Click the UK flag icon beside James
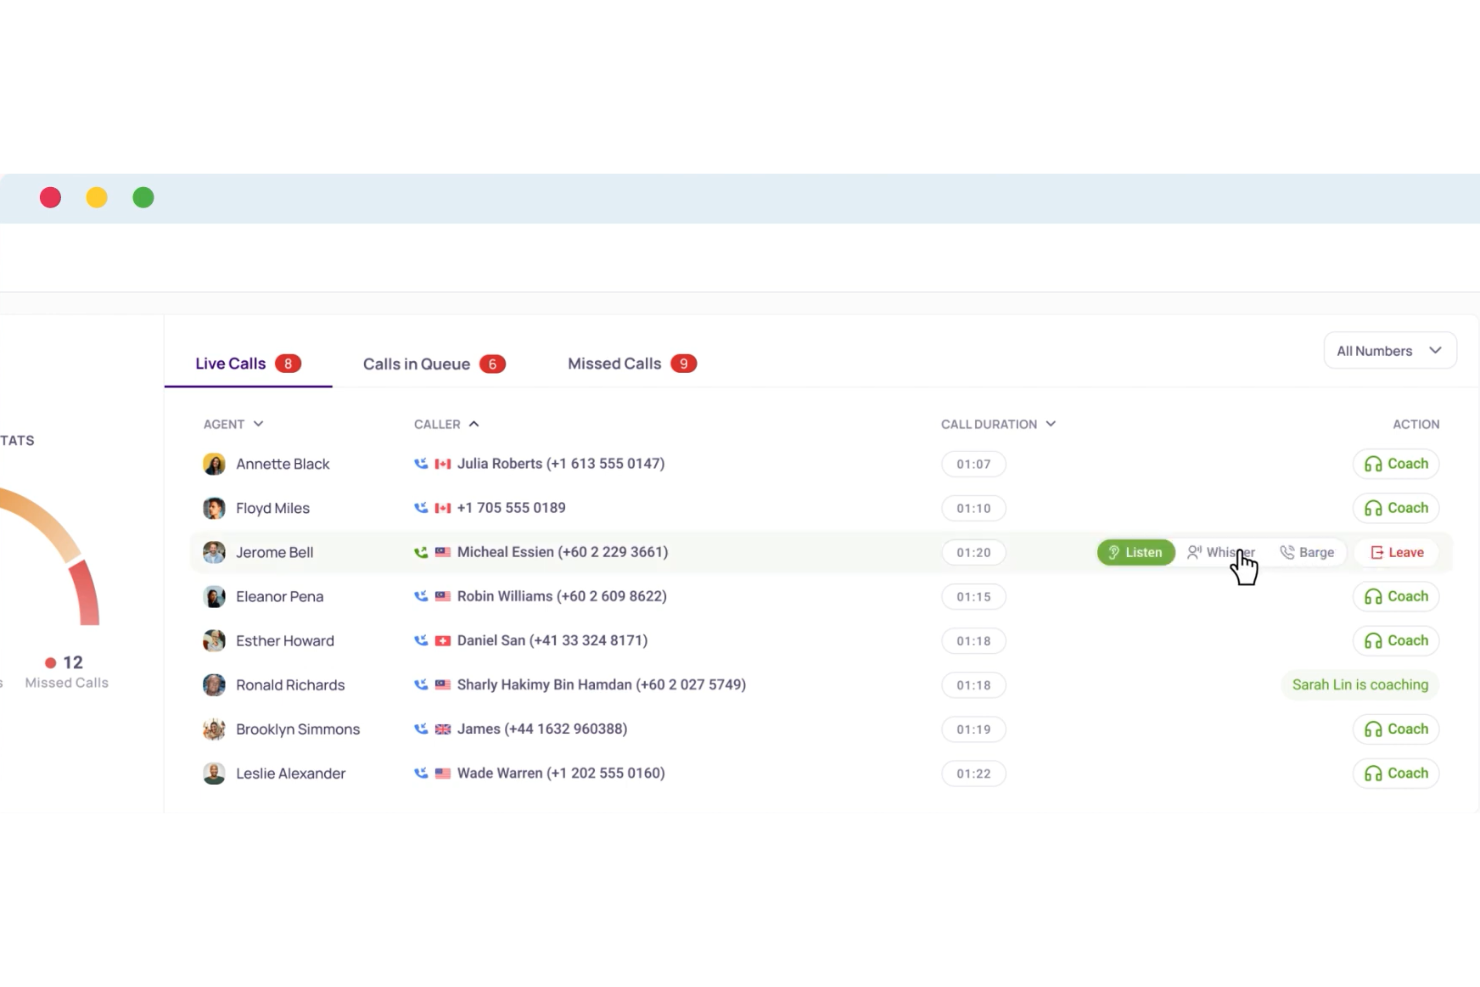The height and width of the screenshot is (987, 1480). (442, 729)
